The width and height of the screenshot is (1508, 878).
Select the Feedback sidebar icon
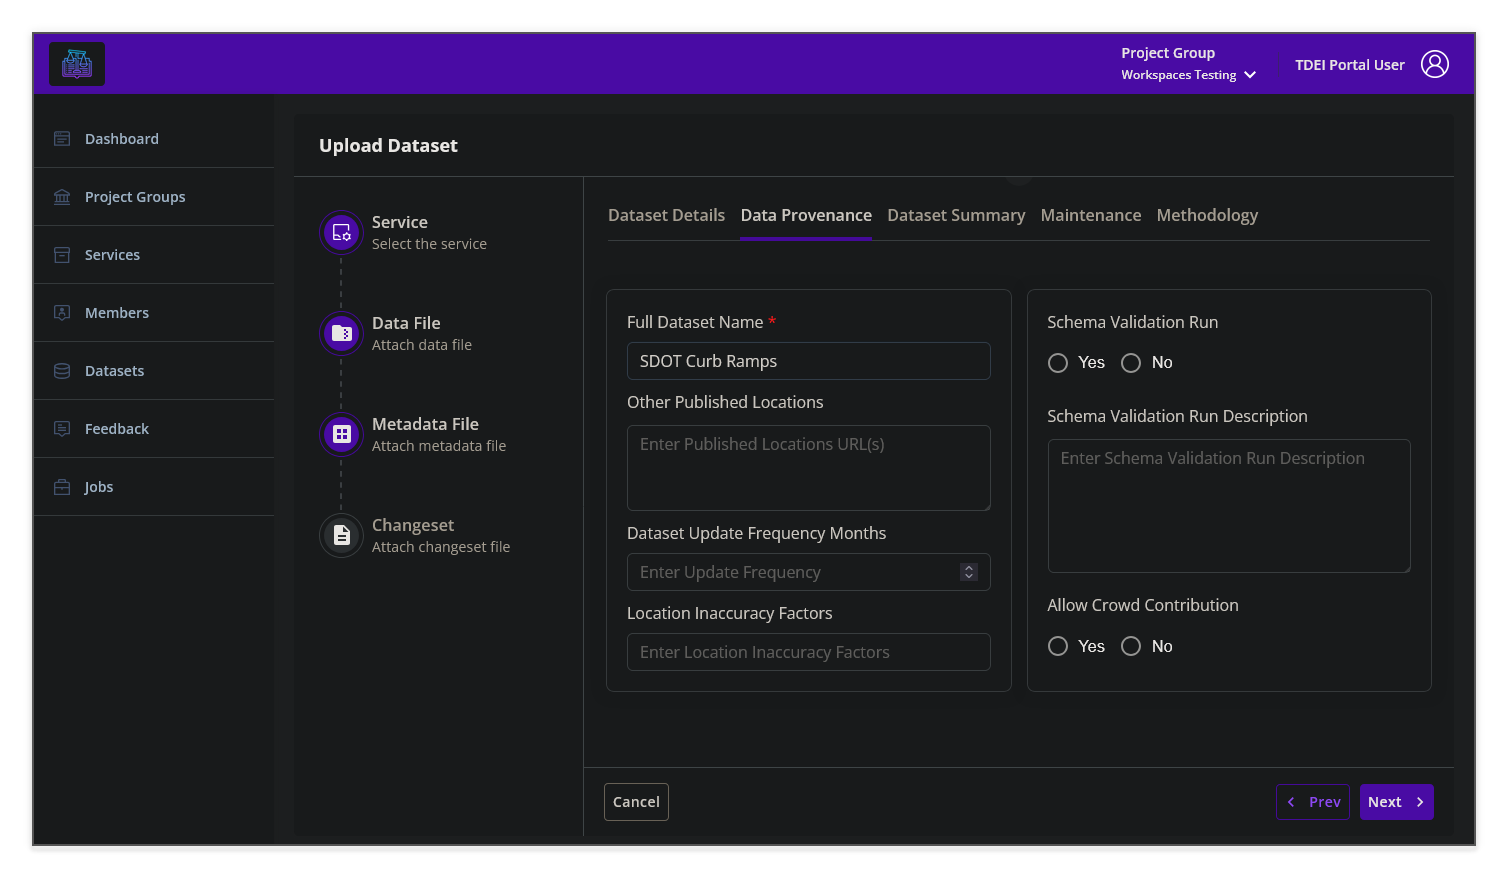[x=60, y=428]
